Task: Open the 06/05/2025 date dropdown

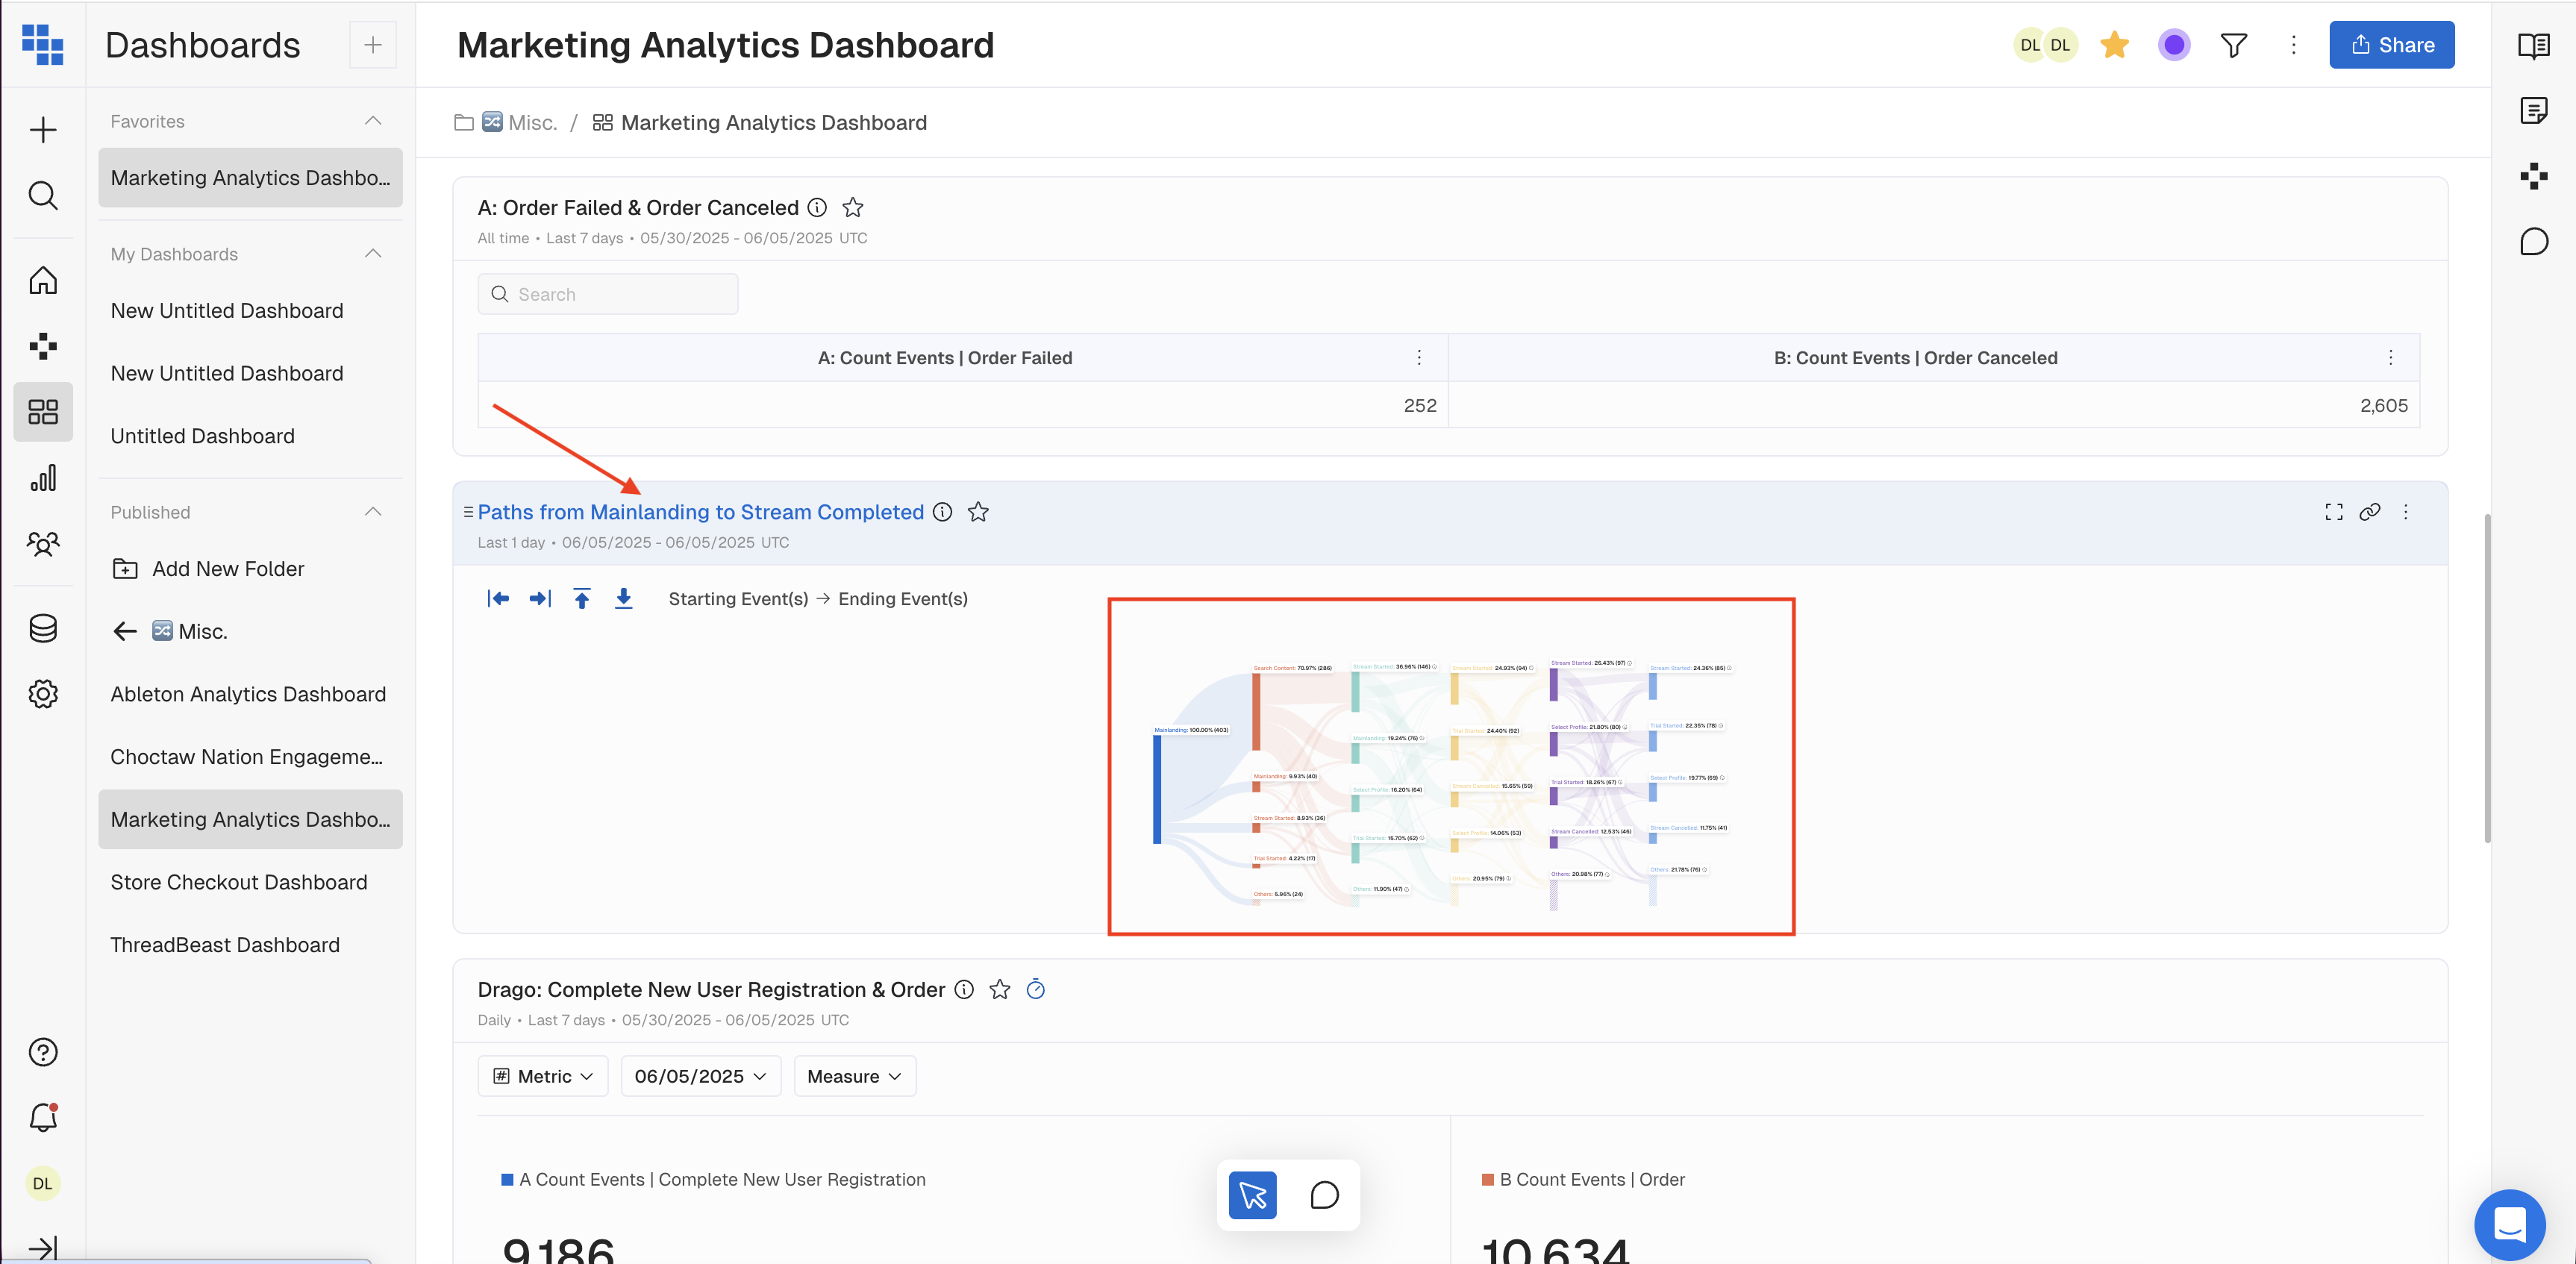Action: pos(700,1076)
